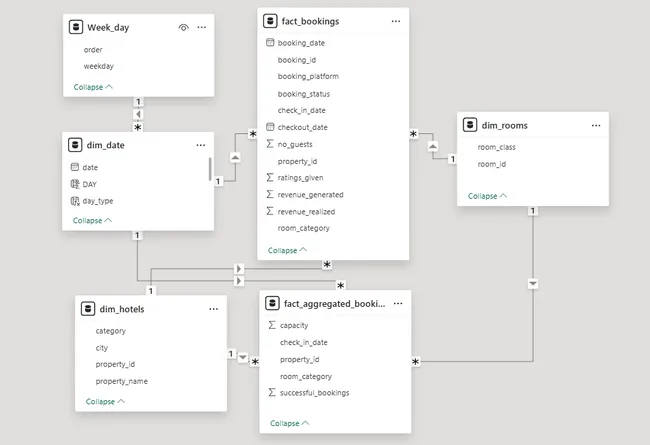Click the sigma icon beside capacity
Image resolution: width=650 pixels, height=445 pixels.
coord(272,325)
